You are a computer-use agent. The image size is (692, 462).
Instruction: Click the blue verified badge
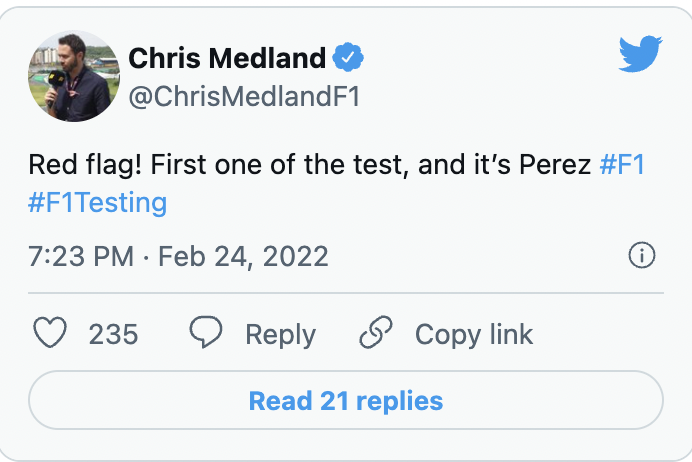pyautogui.click(x=349, y=58)
